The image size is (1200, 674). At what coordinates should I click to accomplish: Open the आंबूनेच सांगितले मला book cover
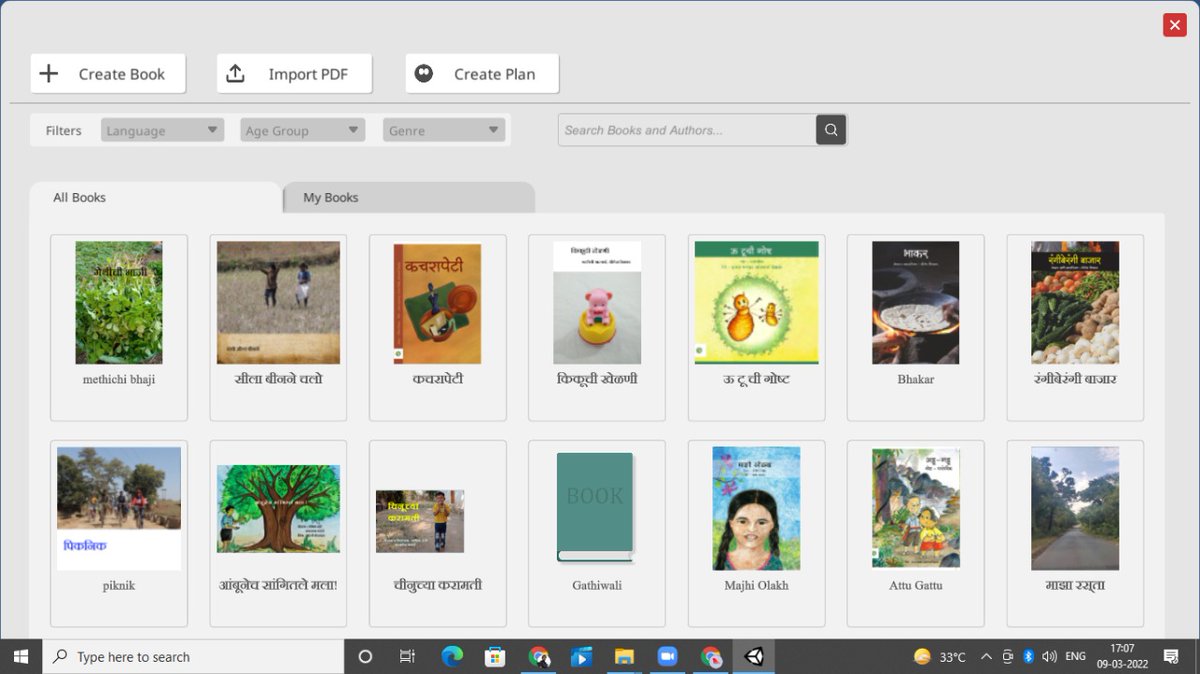click(x=278, y=508)
